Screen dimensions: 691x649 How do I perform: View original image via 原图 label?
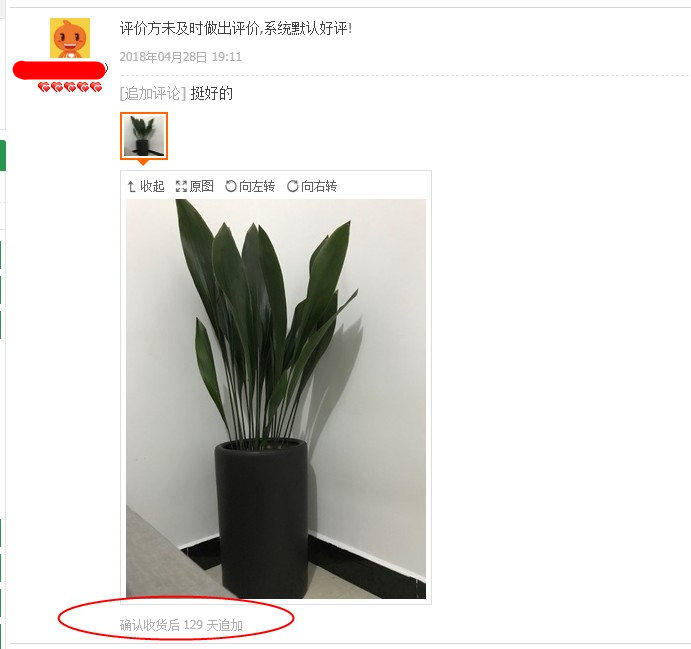coord(202,186)
